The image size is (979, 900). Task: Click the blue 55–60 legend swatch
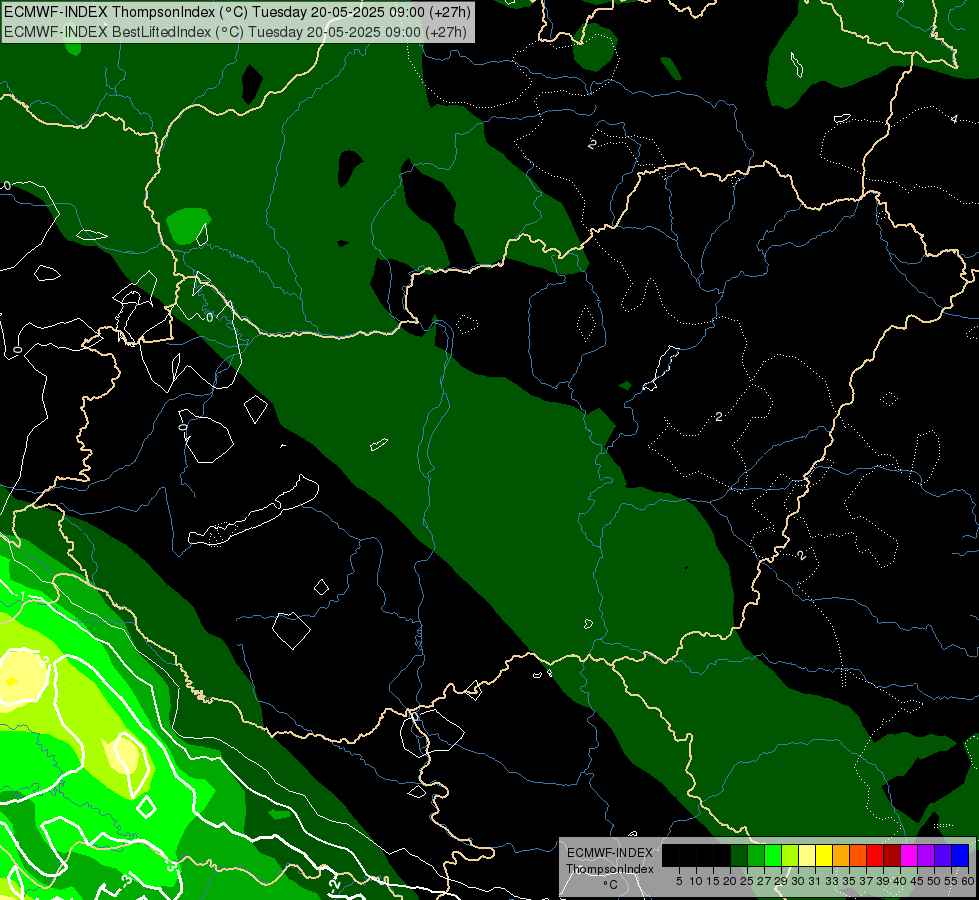[960, 855]
